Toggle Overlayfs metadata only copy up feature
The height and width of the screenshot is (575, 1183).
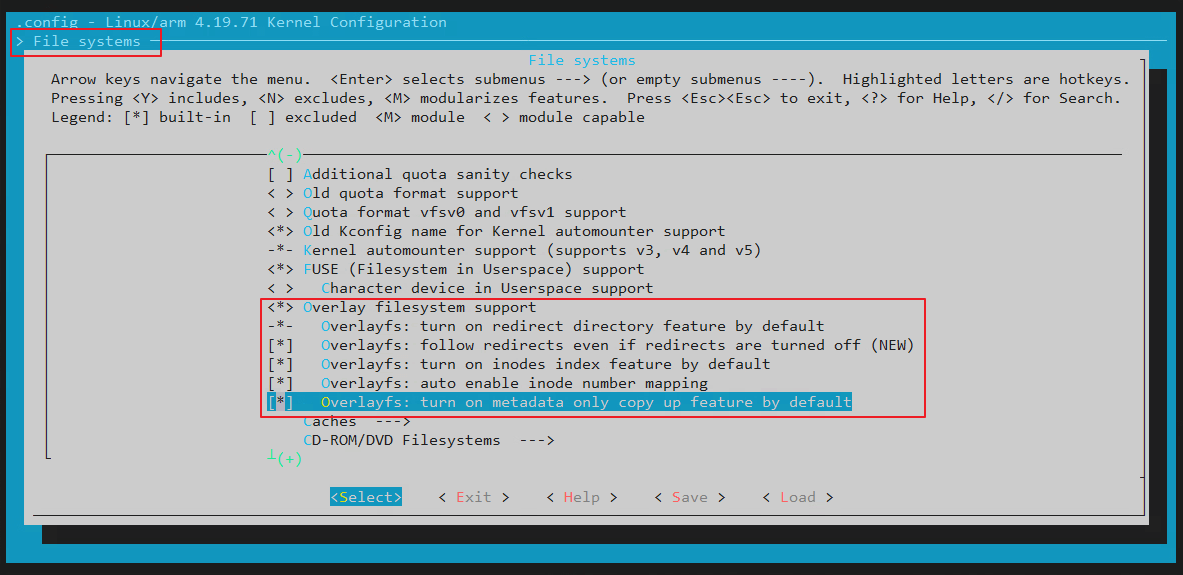tap(280, 402)
